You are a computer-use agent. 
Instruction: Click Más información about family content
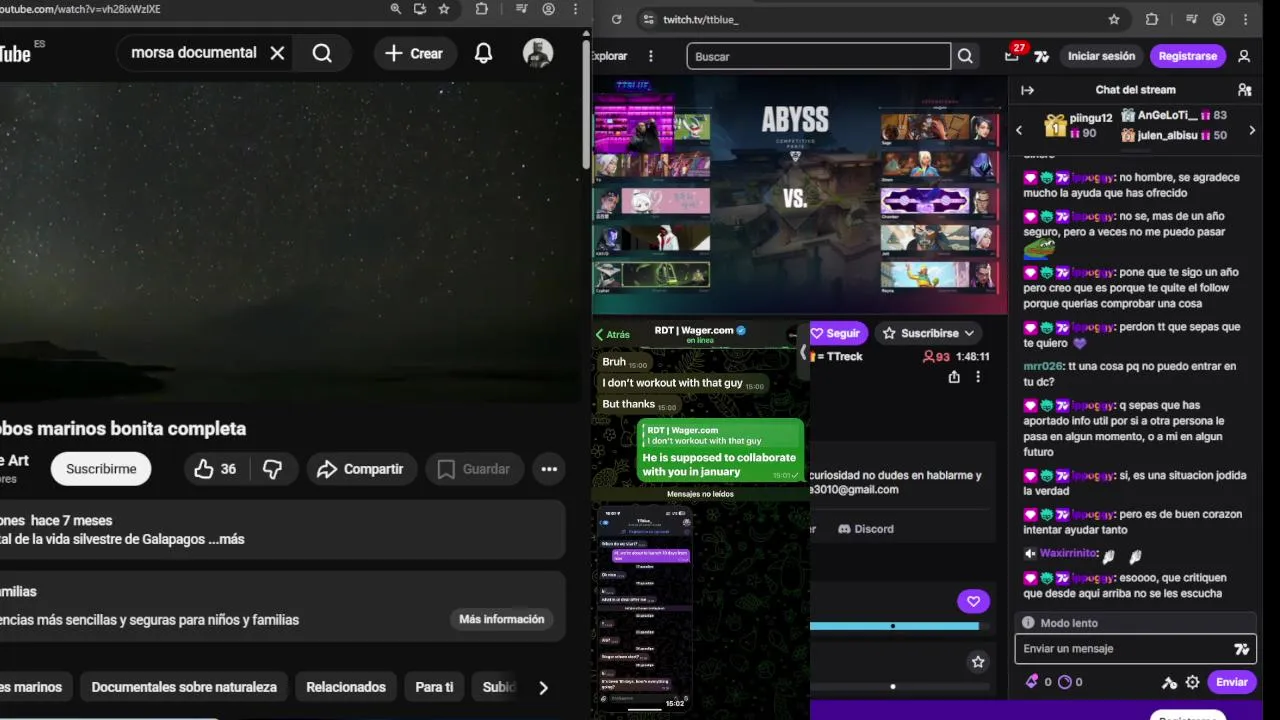[502, 619]
